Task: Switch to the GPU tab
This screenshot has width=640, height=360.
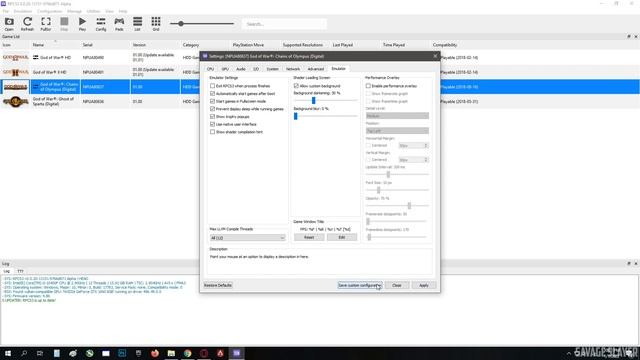Action: coord(225,69)
